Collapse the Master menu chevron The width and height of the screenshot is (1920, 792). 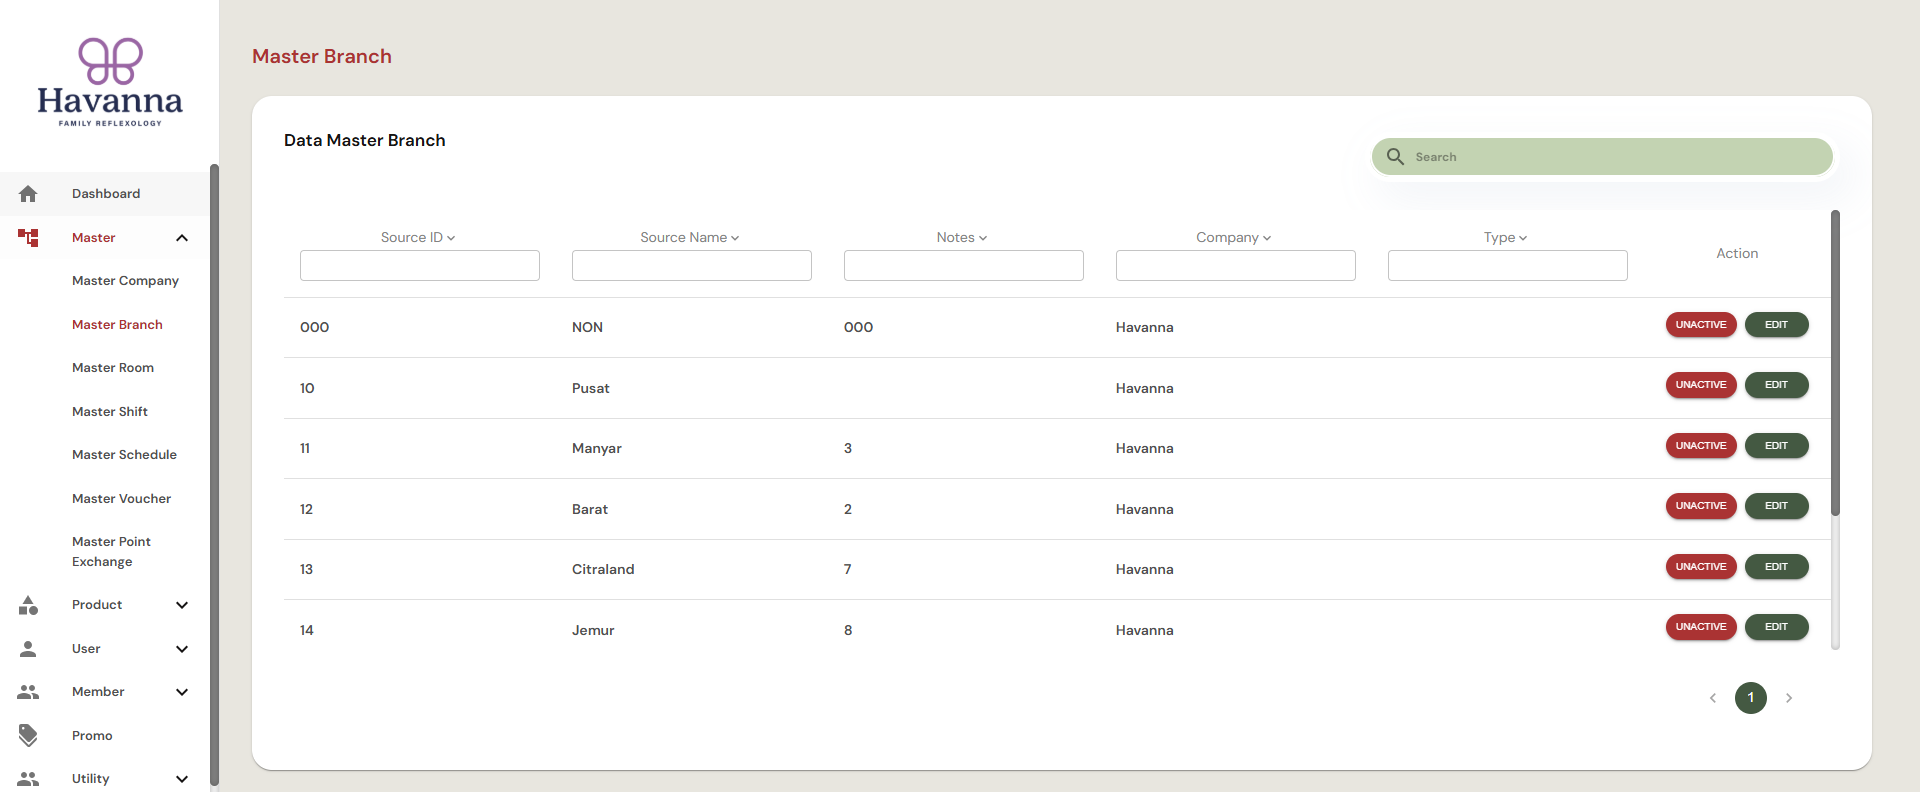click(182, 238)
